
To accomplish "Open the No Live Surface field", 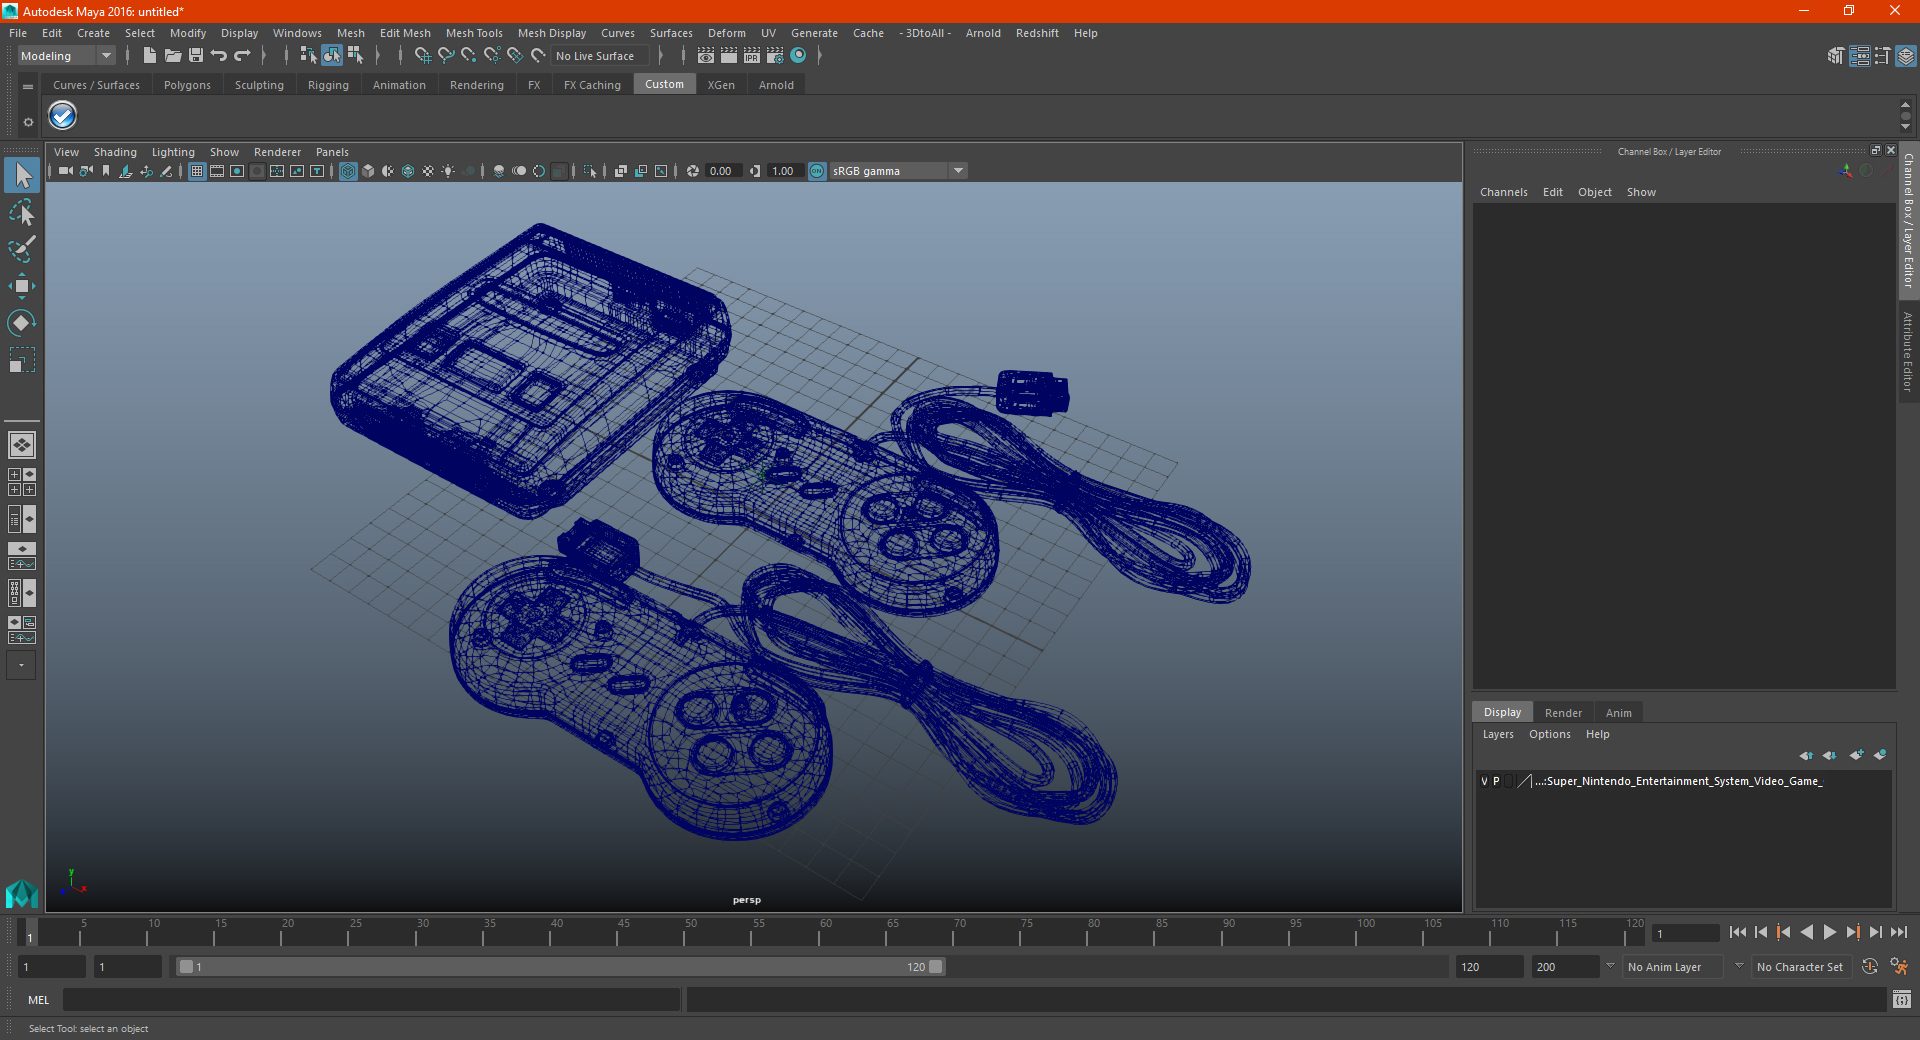I will [x=601, y=56].
